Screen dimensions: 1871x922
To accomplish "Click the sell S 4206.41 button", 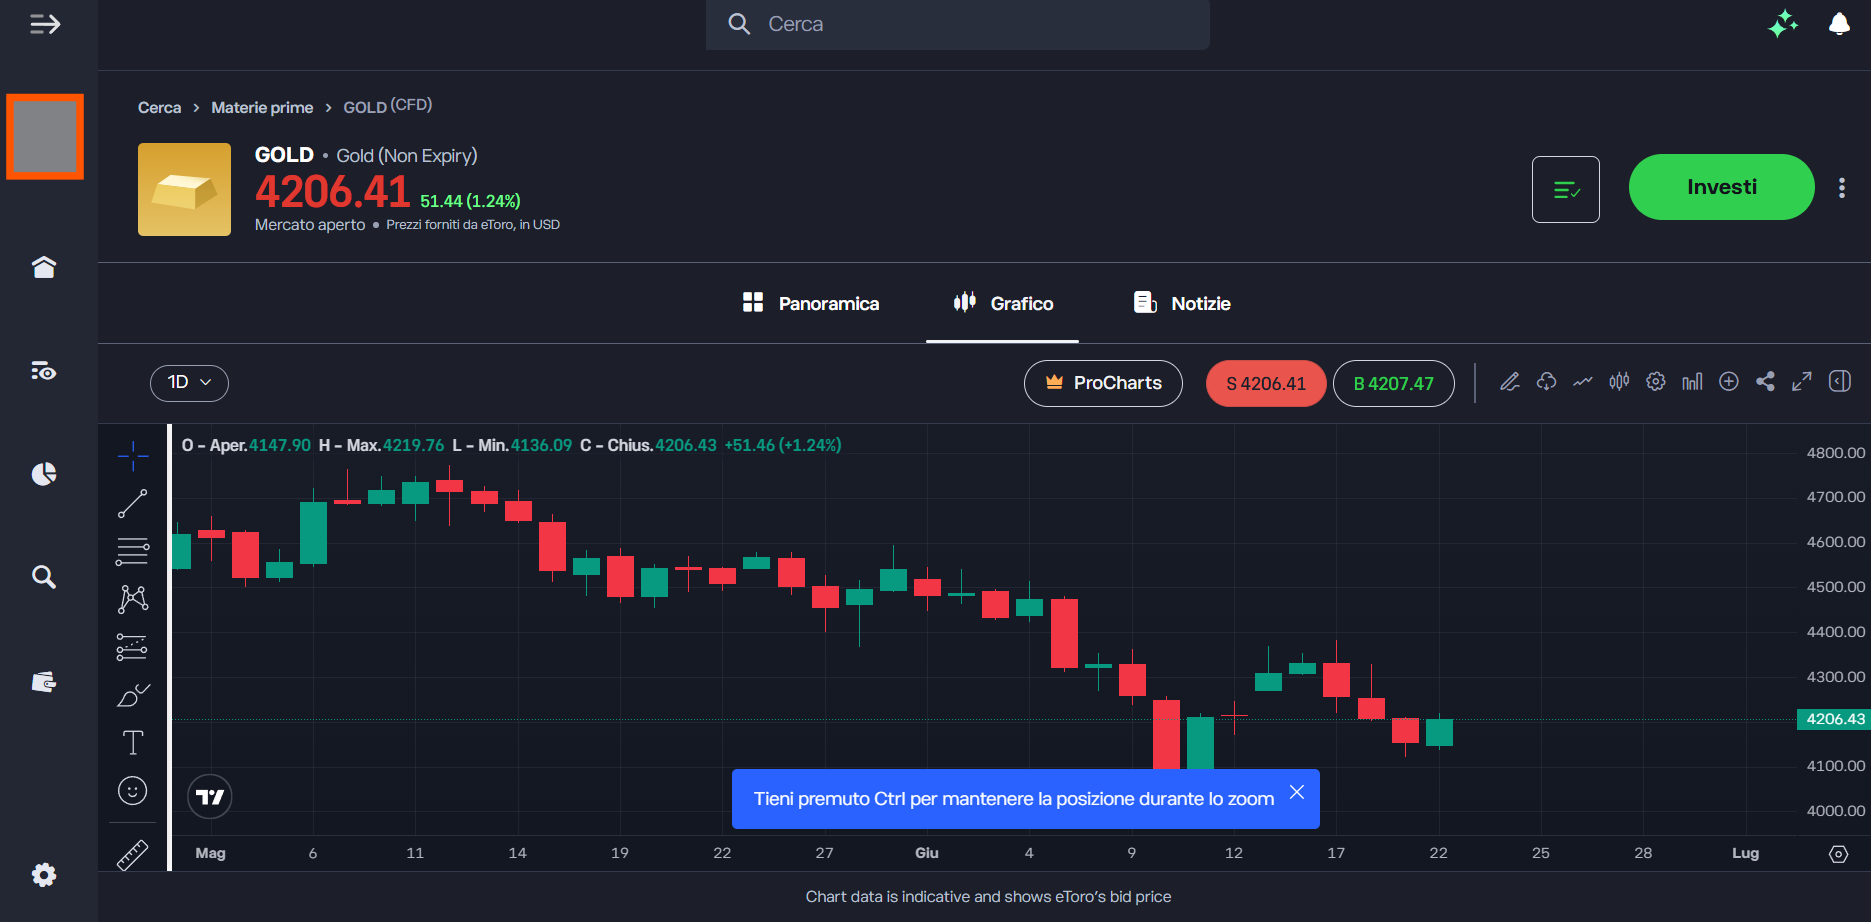I will click(x=1266, y=384).
